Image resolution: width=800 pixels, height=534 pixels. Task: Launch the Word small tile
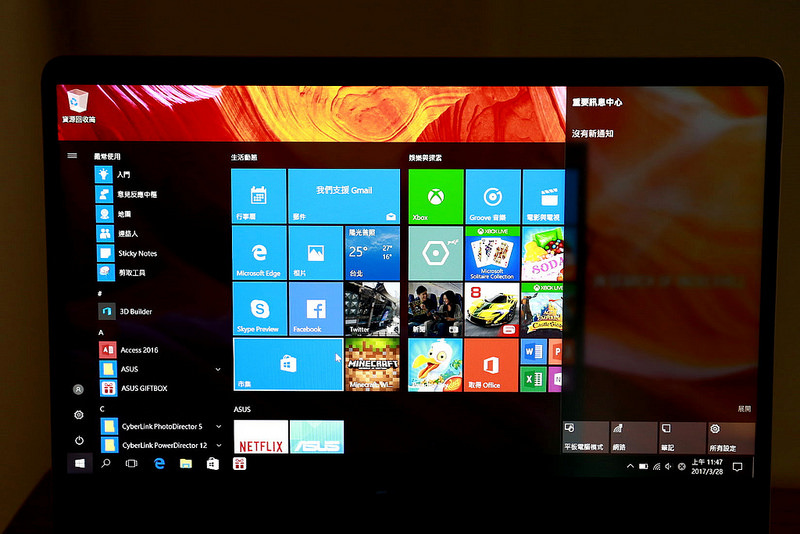point(533,351)
